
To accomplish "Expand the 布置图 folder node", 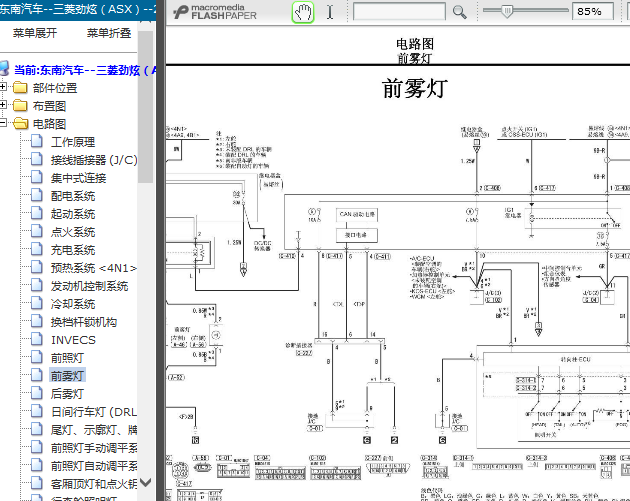I will [3, 105].
